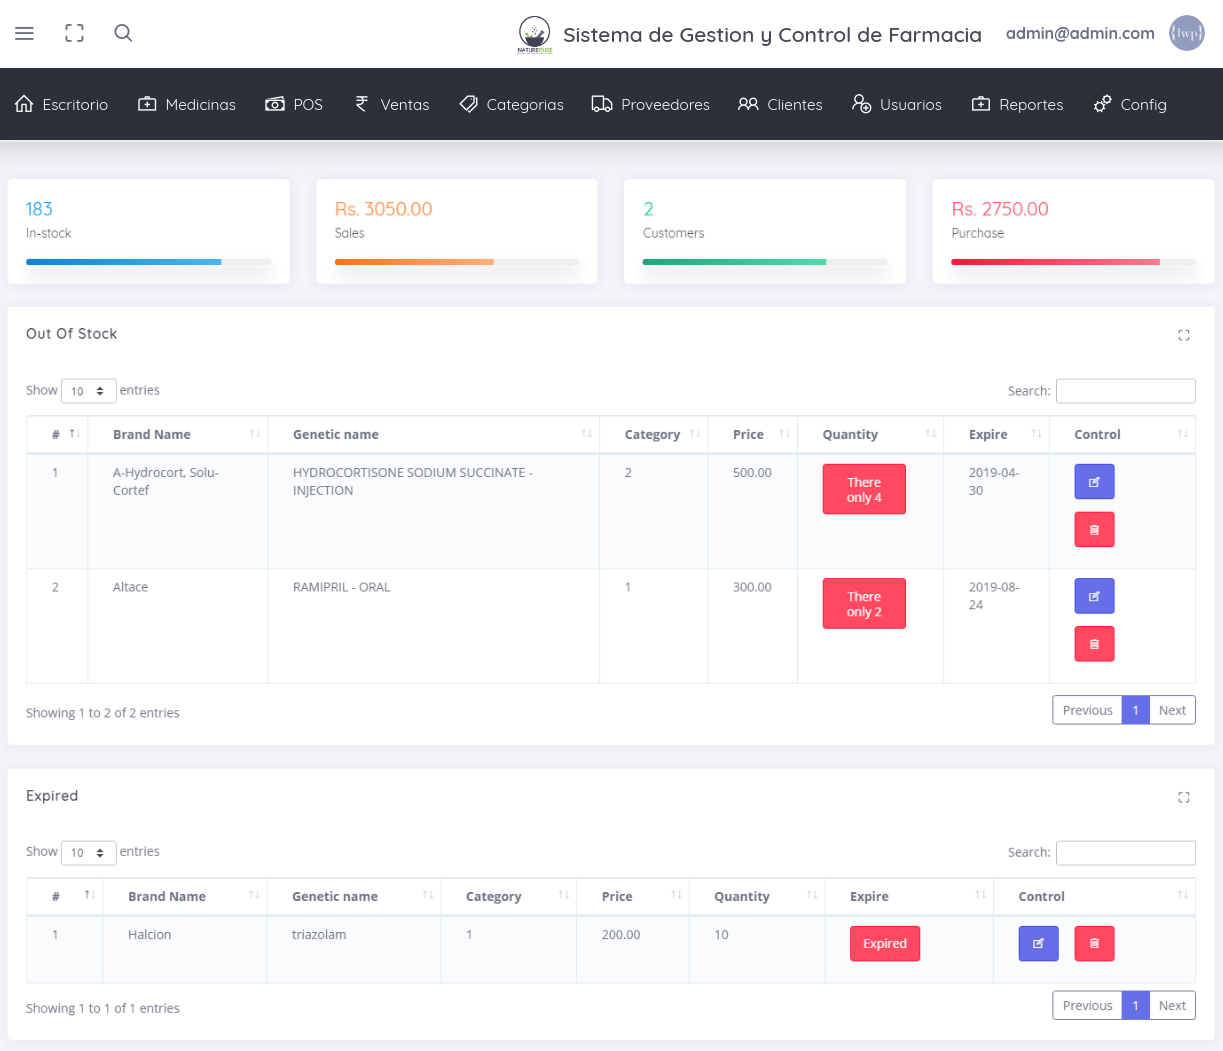
Task: Select page 1 in Out Of Stock pagination
Action: tap(1135, 710)
